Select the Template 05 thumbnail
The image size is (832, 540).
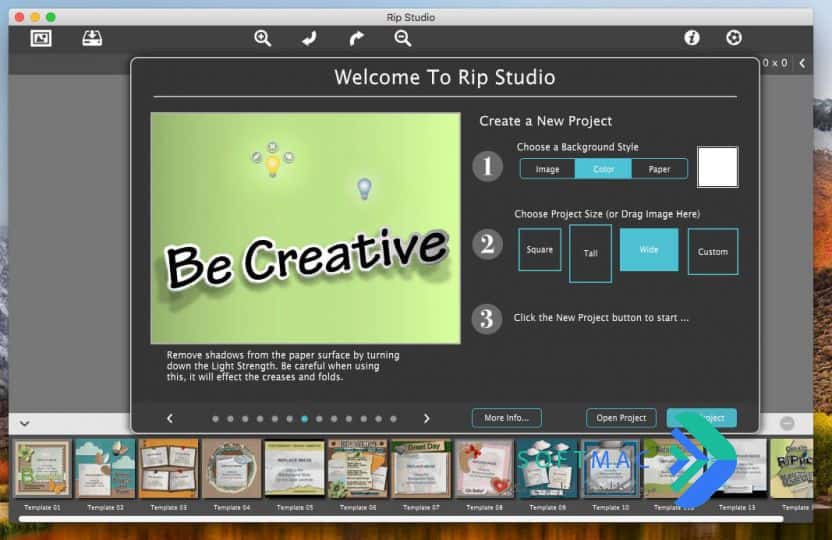[294, 468]
